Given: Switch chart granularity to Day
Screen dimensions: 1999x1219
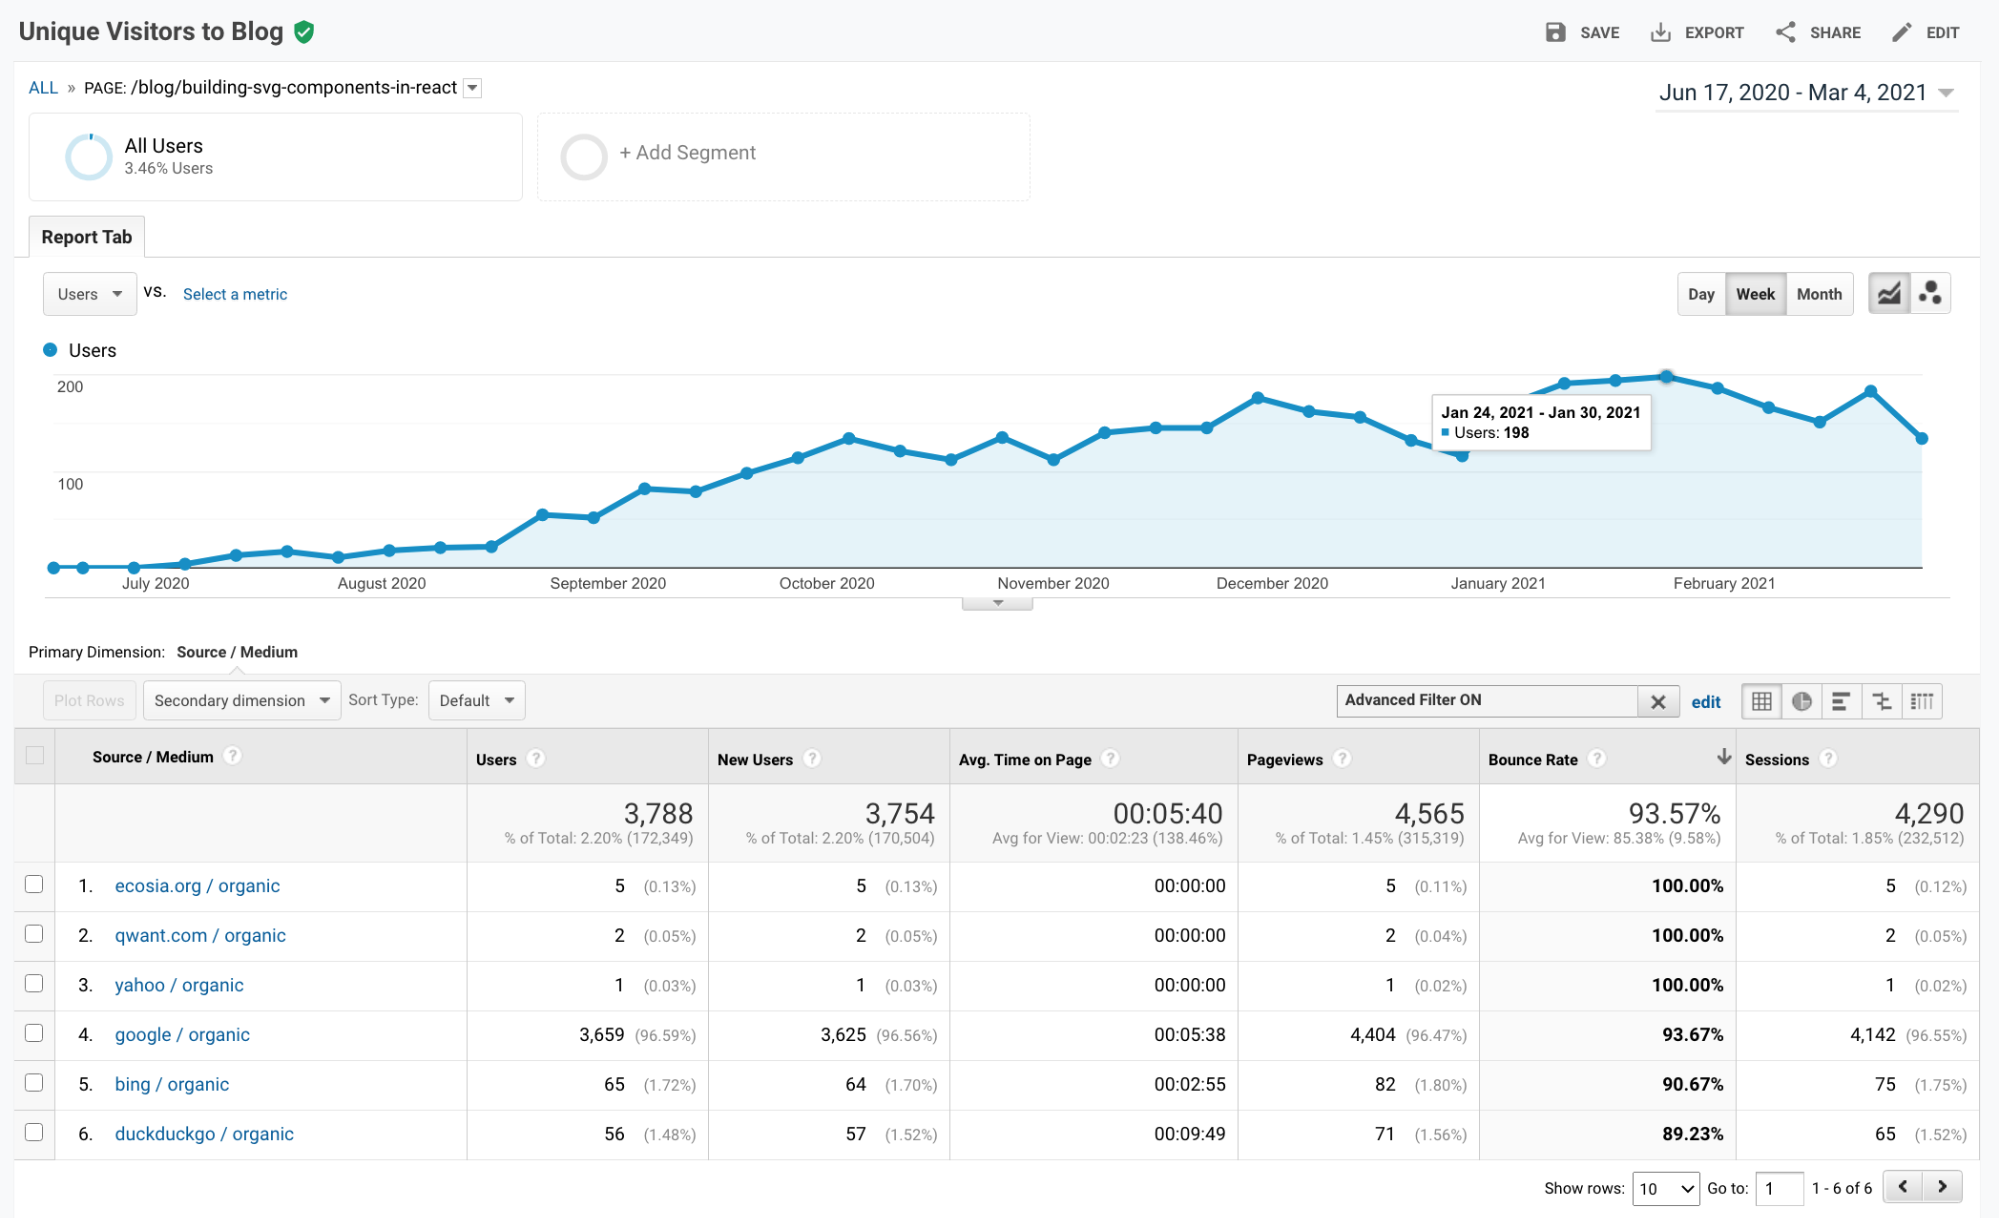Looking at the screenshot, I should tap(1701, 294).
